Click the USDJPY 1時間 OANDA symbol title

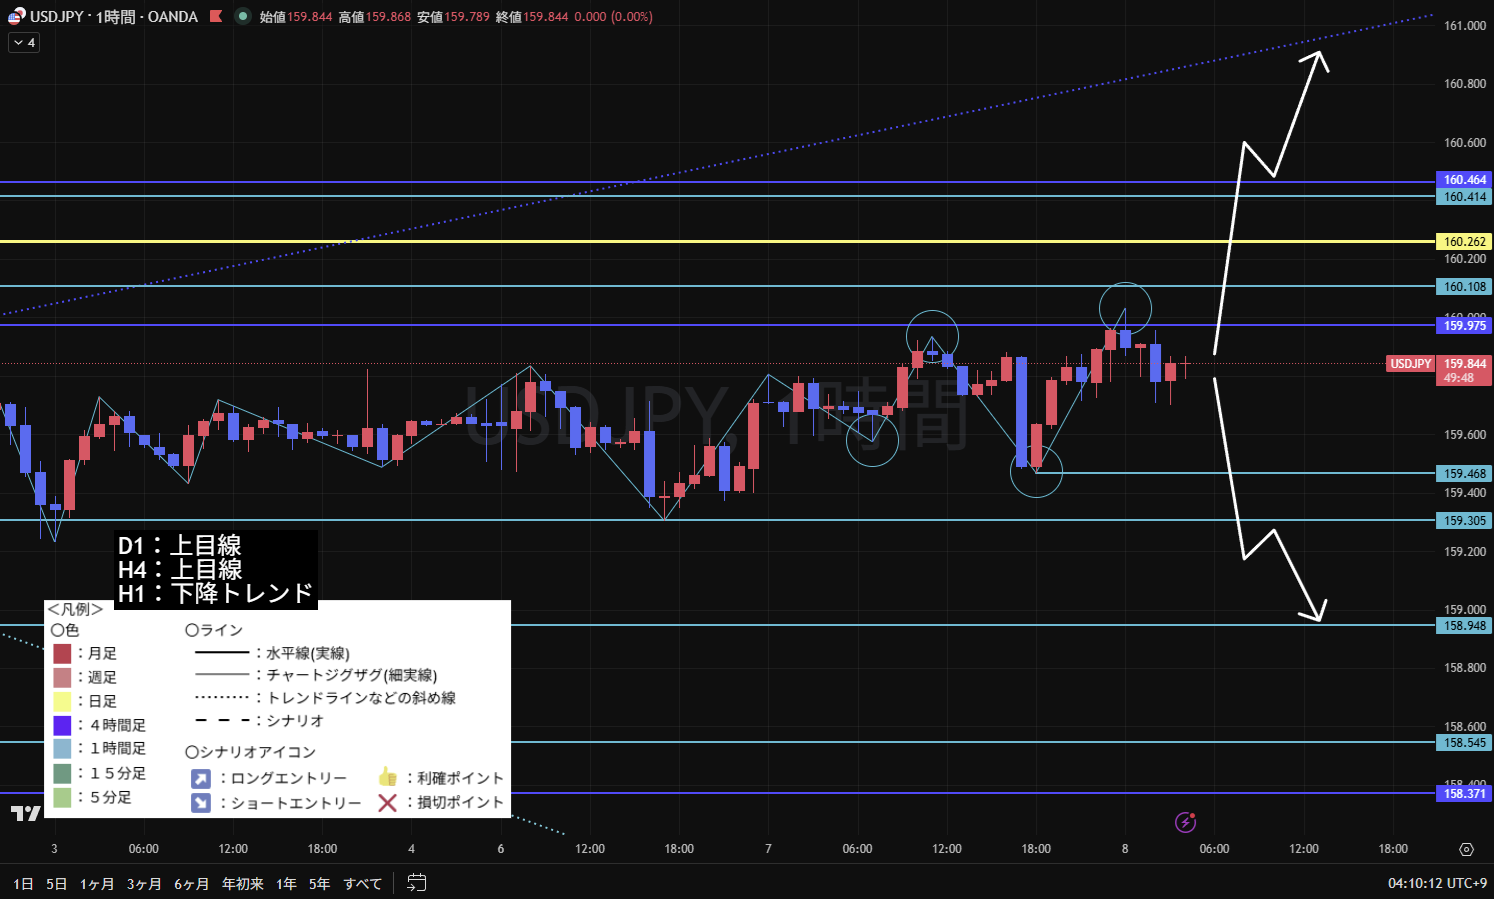113,17
